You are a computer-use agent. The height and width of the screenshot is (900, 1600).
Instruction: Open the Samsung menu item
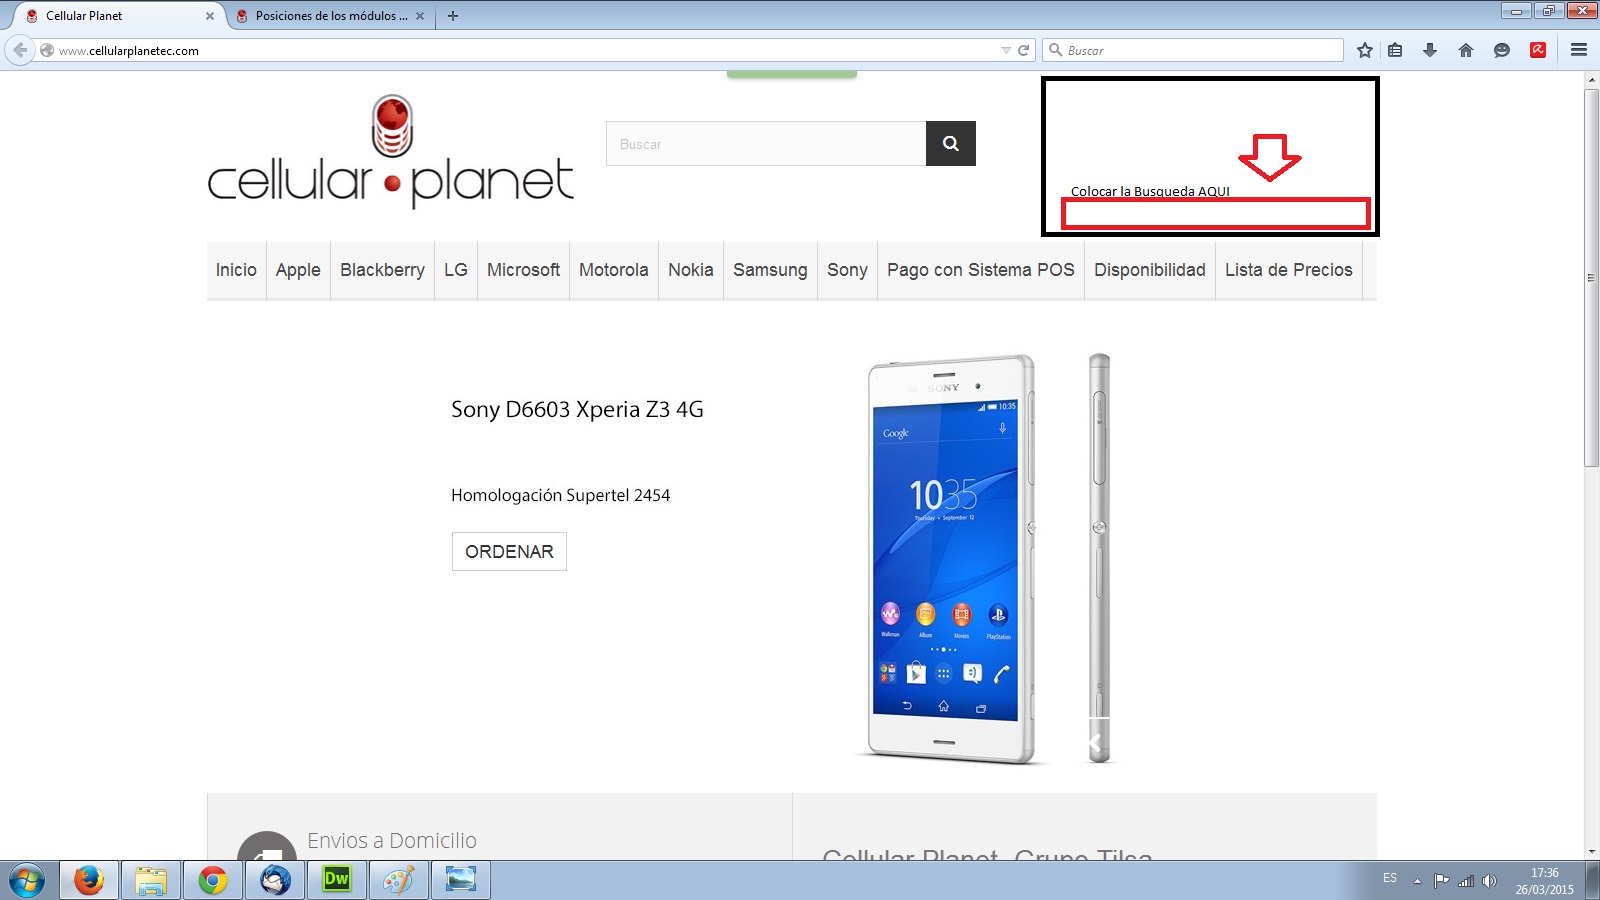tap(770, 270)
